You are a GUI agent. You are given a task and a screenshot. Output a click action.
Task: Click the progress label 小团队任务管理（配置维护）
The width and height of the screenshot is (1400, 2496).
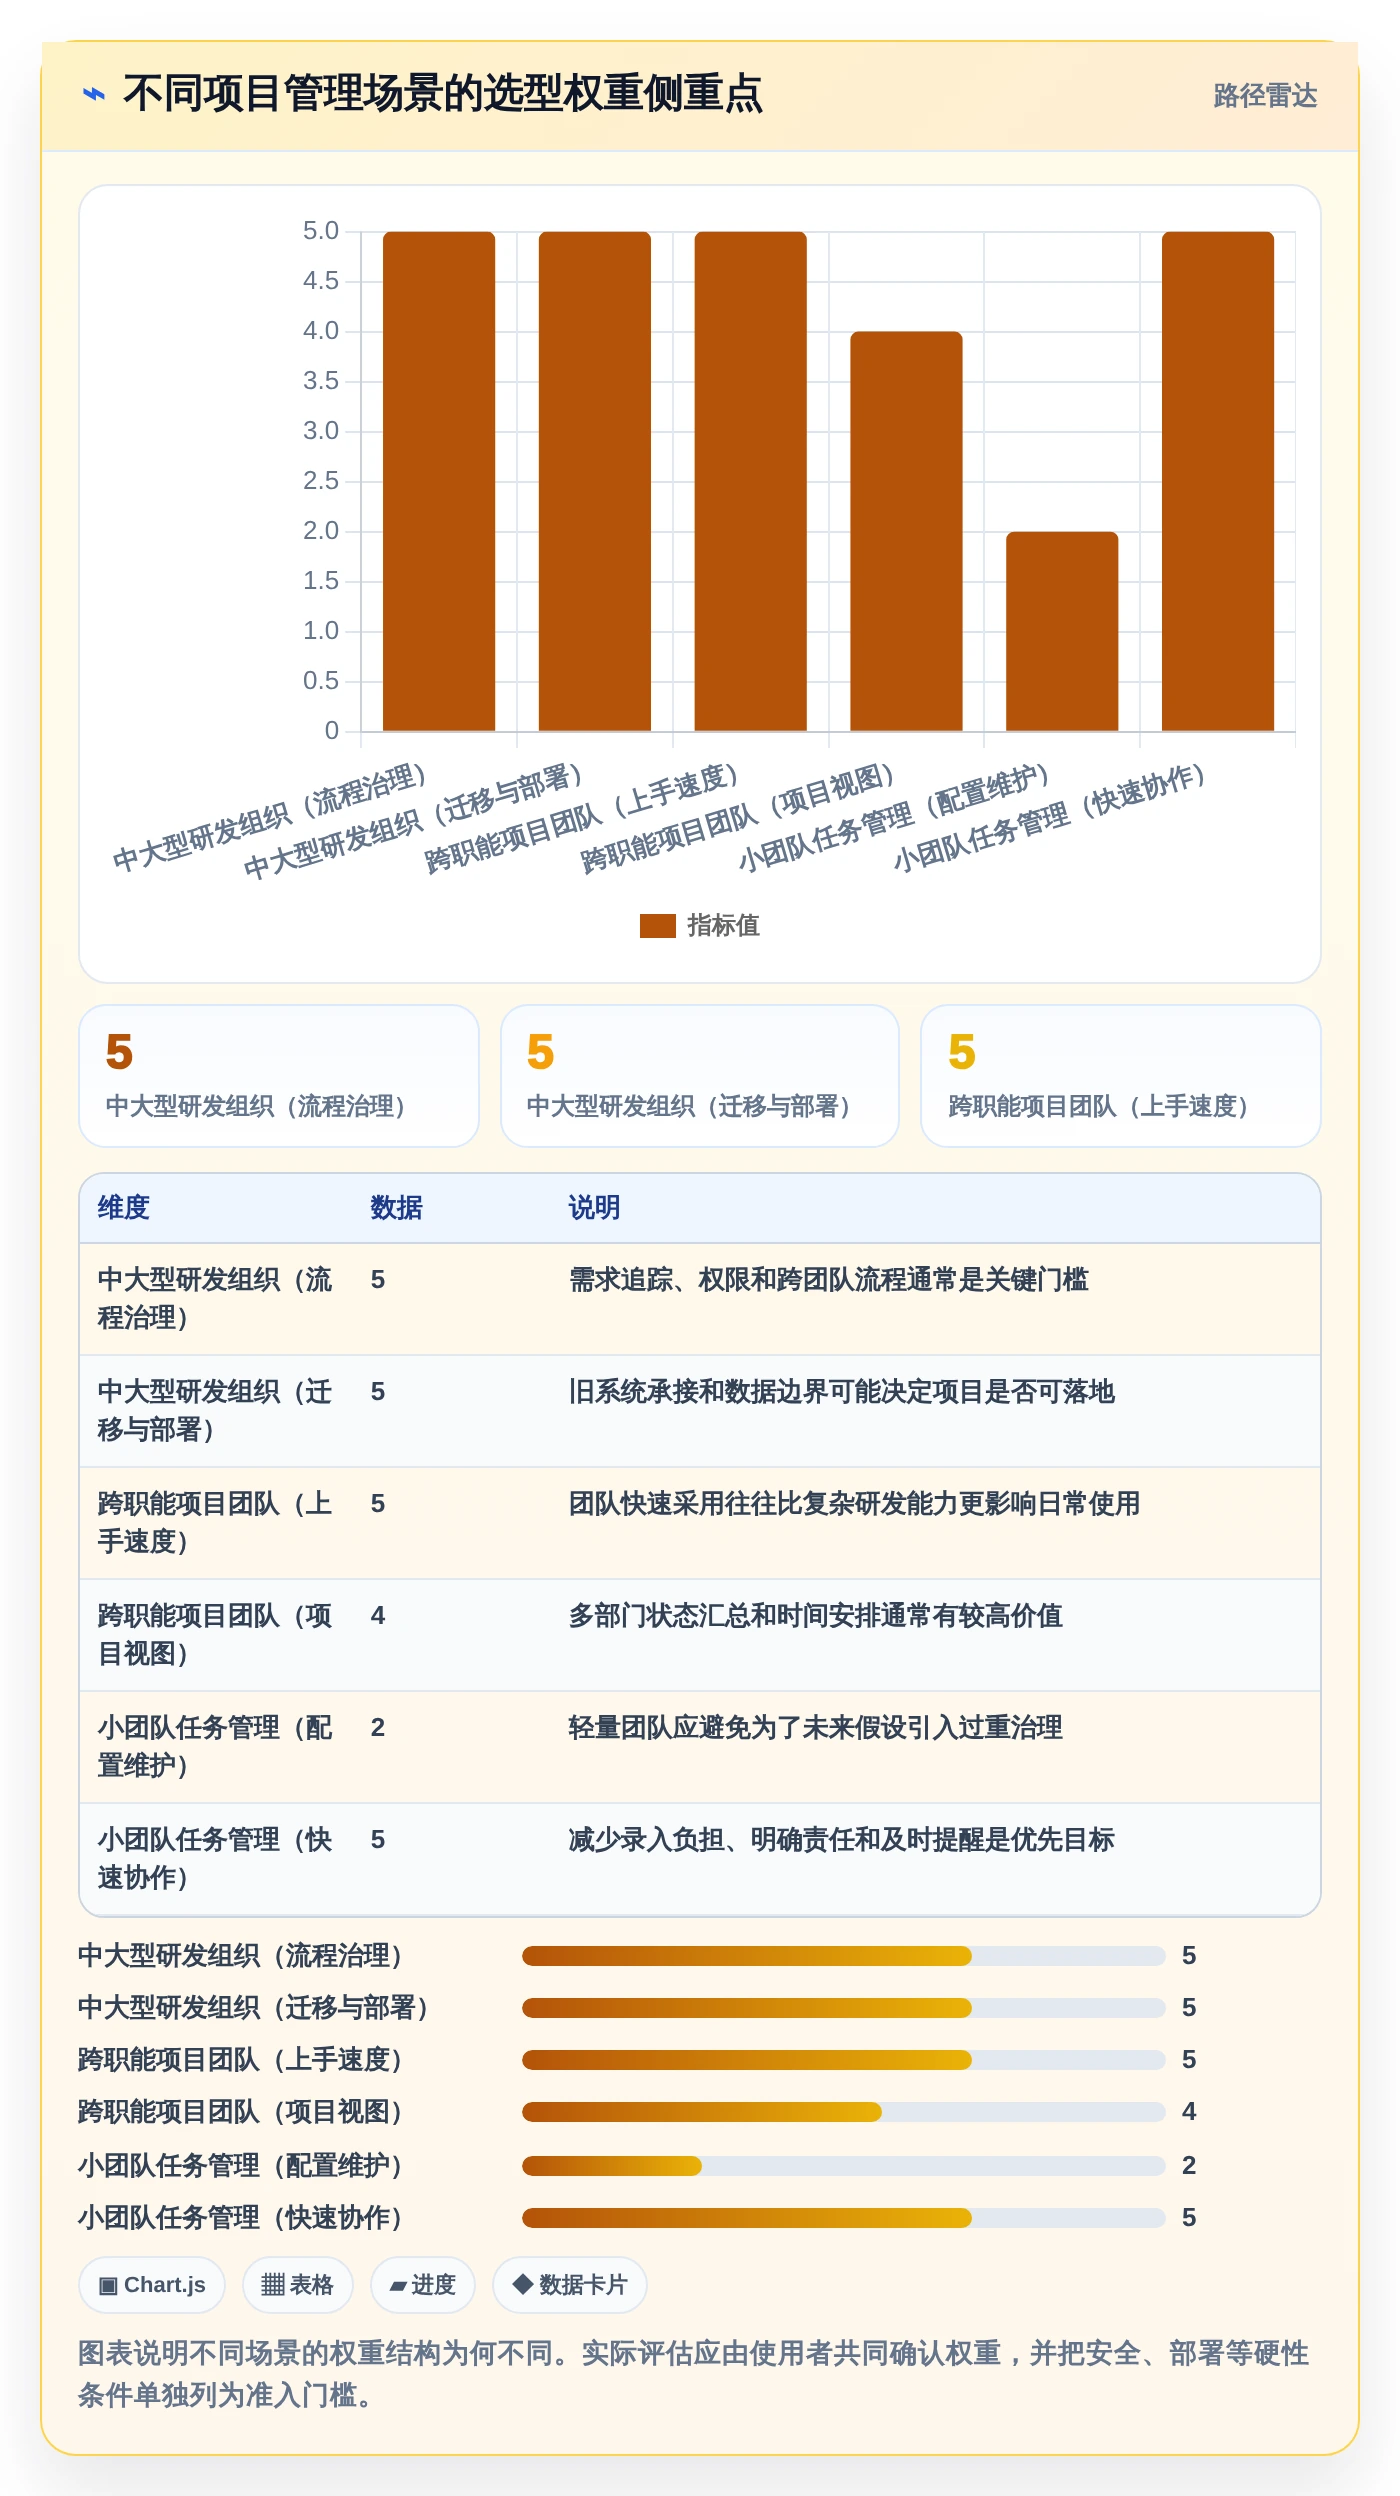point(240,2166)
